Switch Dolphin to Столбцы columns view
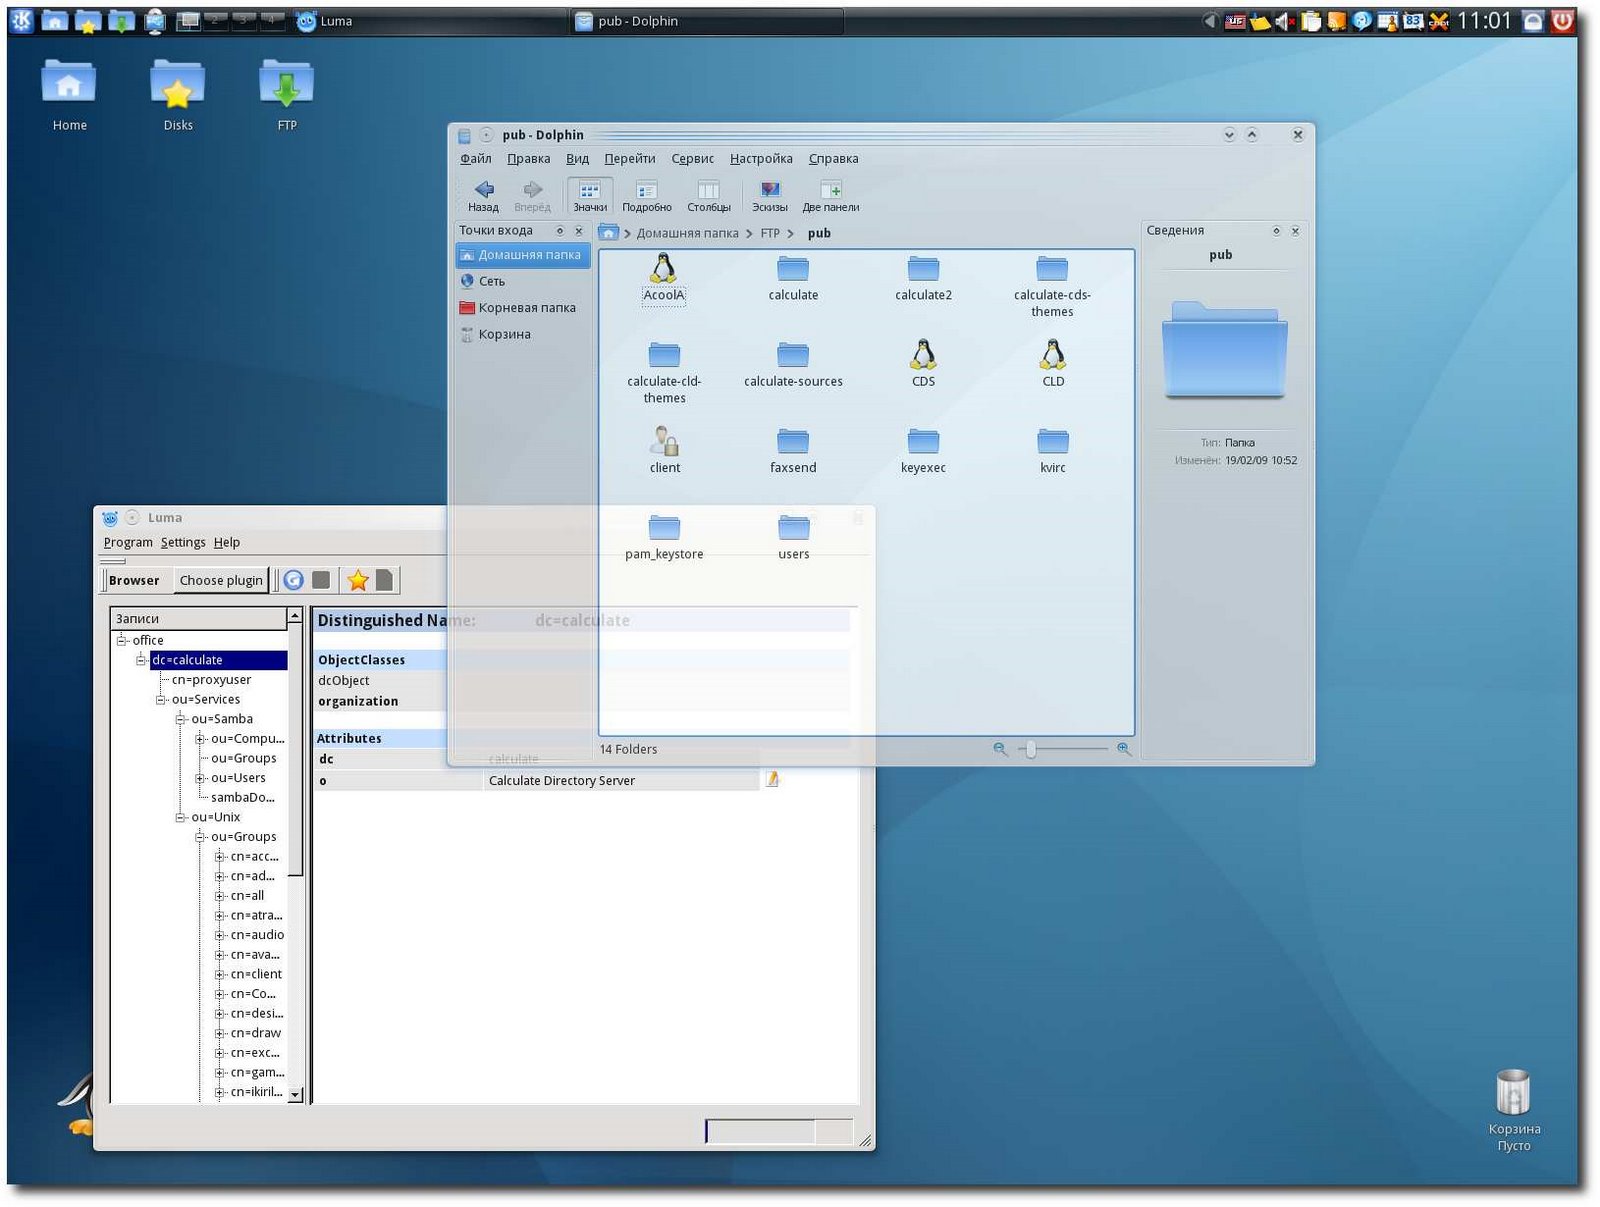The width and height of the screenshot is (1600, 1207). pos(709,196)
